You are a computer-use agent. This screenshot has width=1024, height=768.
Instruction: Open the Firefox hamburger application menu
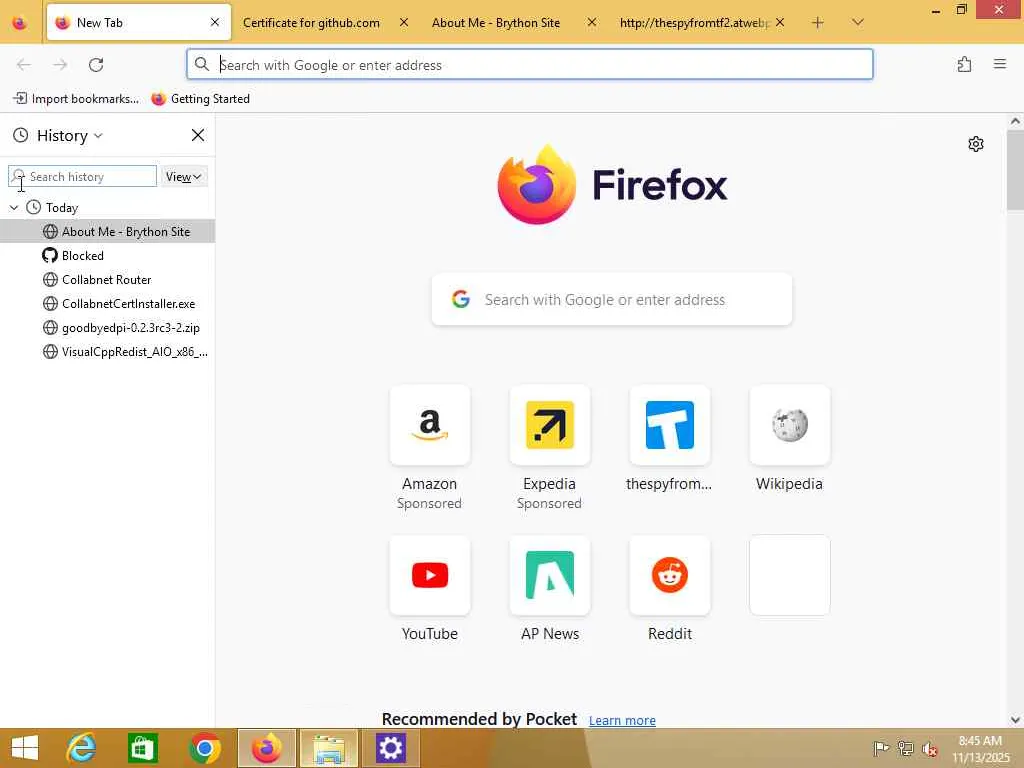pos(1000,64)
